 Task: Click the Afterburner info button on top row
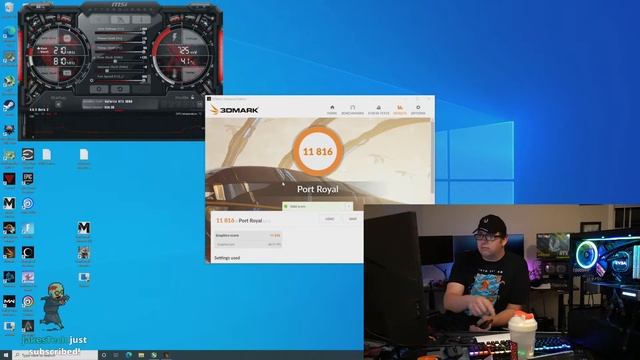[x=141, y=20]
